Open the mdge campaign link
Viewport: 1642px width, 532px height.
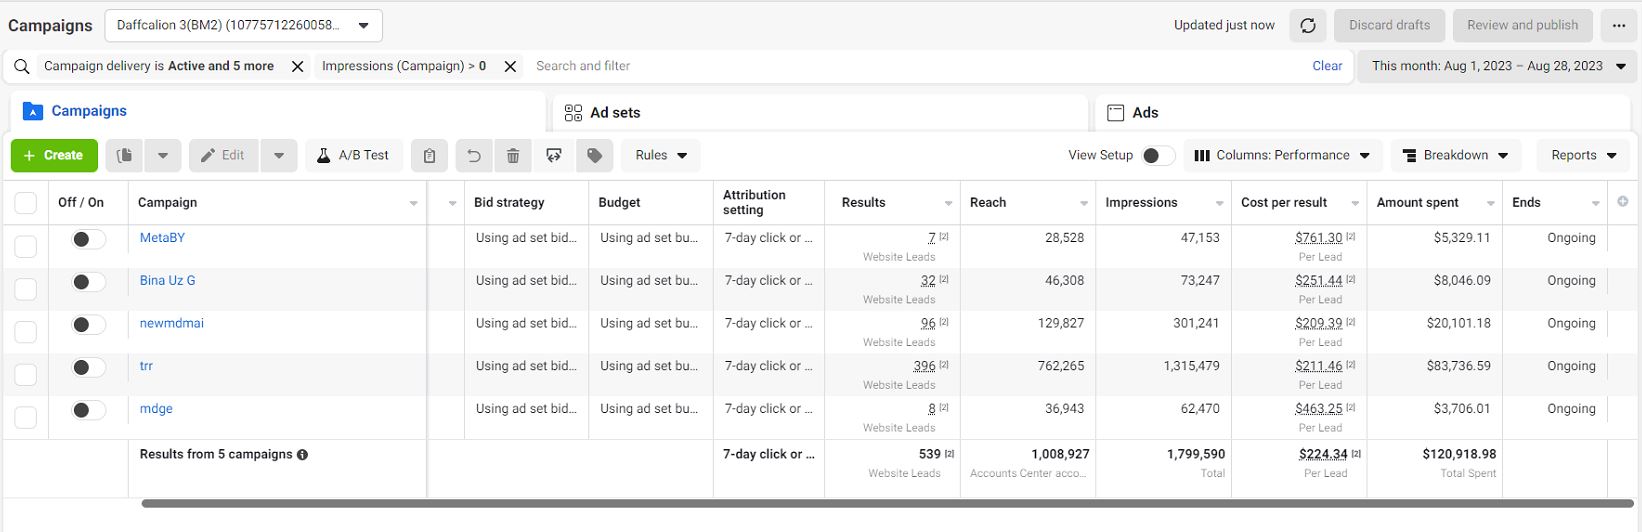[156, 409]
